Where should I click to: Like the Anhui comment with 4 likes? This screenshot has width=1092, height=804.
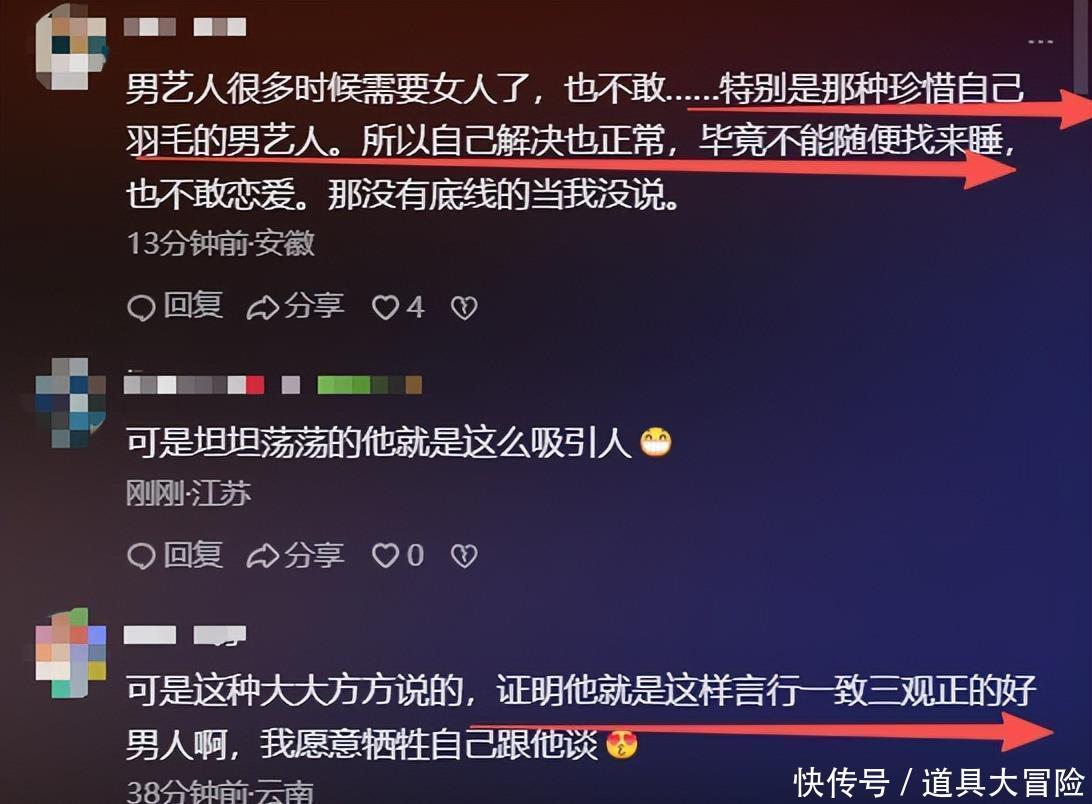[385, 307]
